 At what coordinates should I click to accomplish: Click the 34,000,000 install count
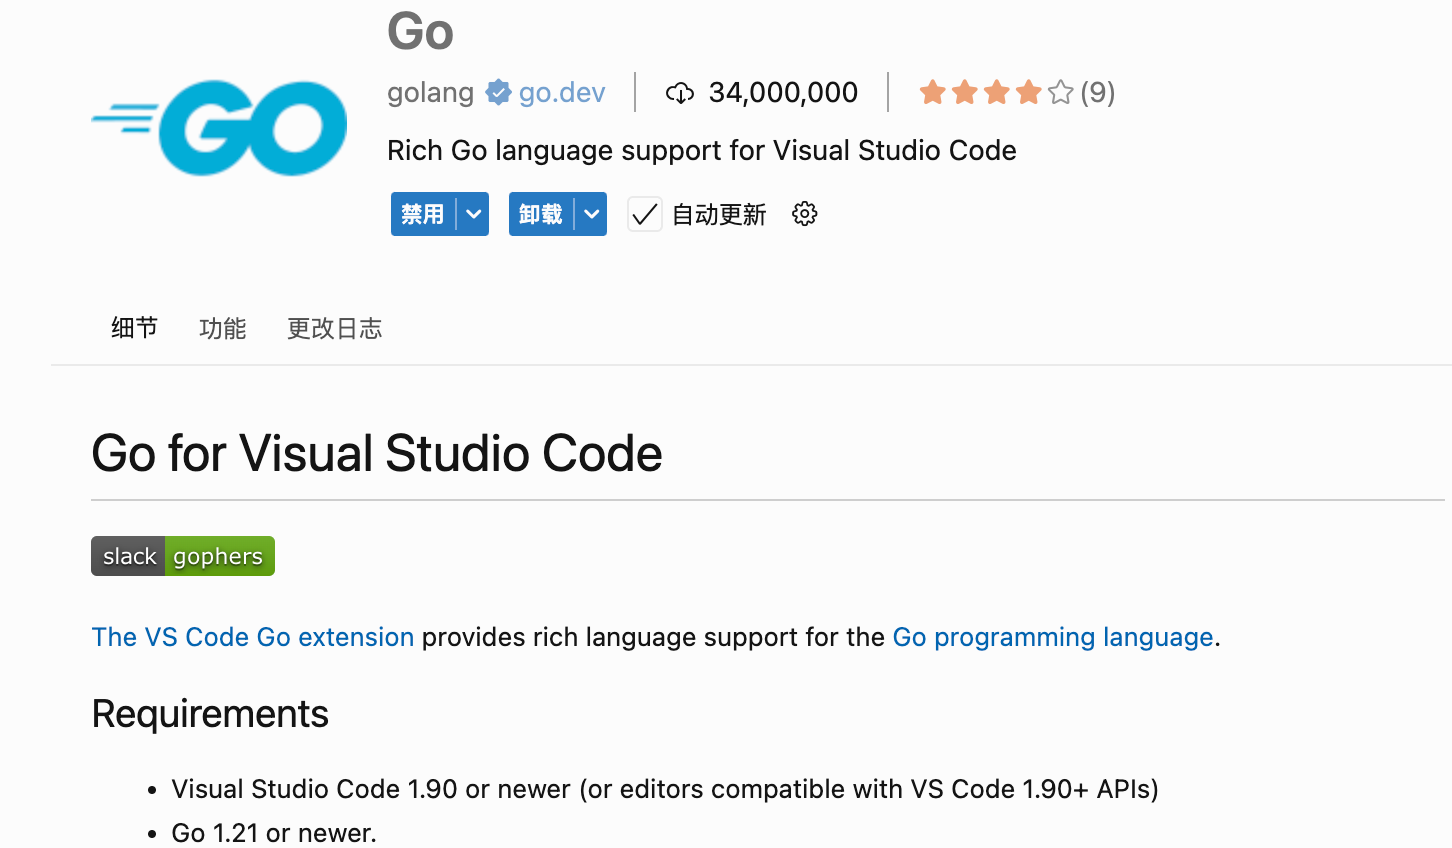783,92
